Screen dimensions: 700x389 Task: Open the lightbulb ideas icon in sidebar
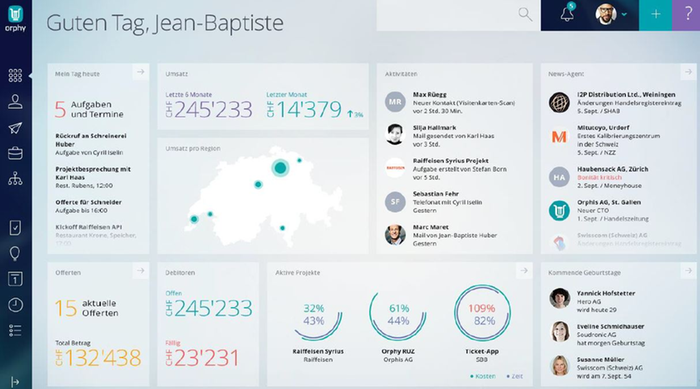coord(15,254)
